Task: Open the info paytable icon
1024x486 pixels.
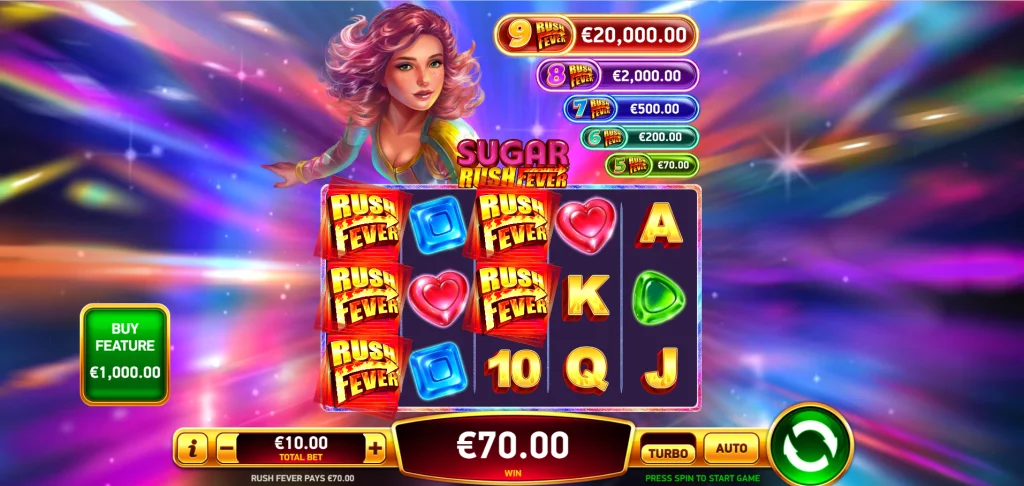Action: 193,449
